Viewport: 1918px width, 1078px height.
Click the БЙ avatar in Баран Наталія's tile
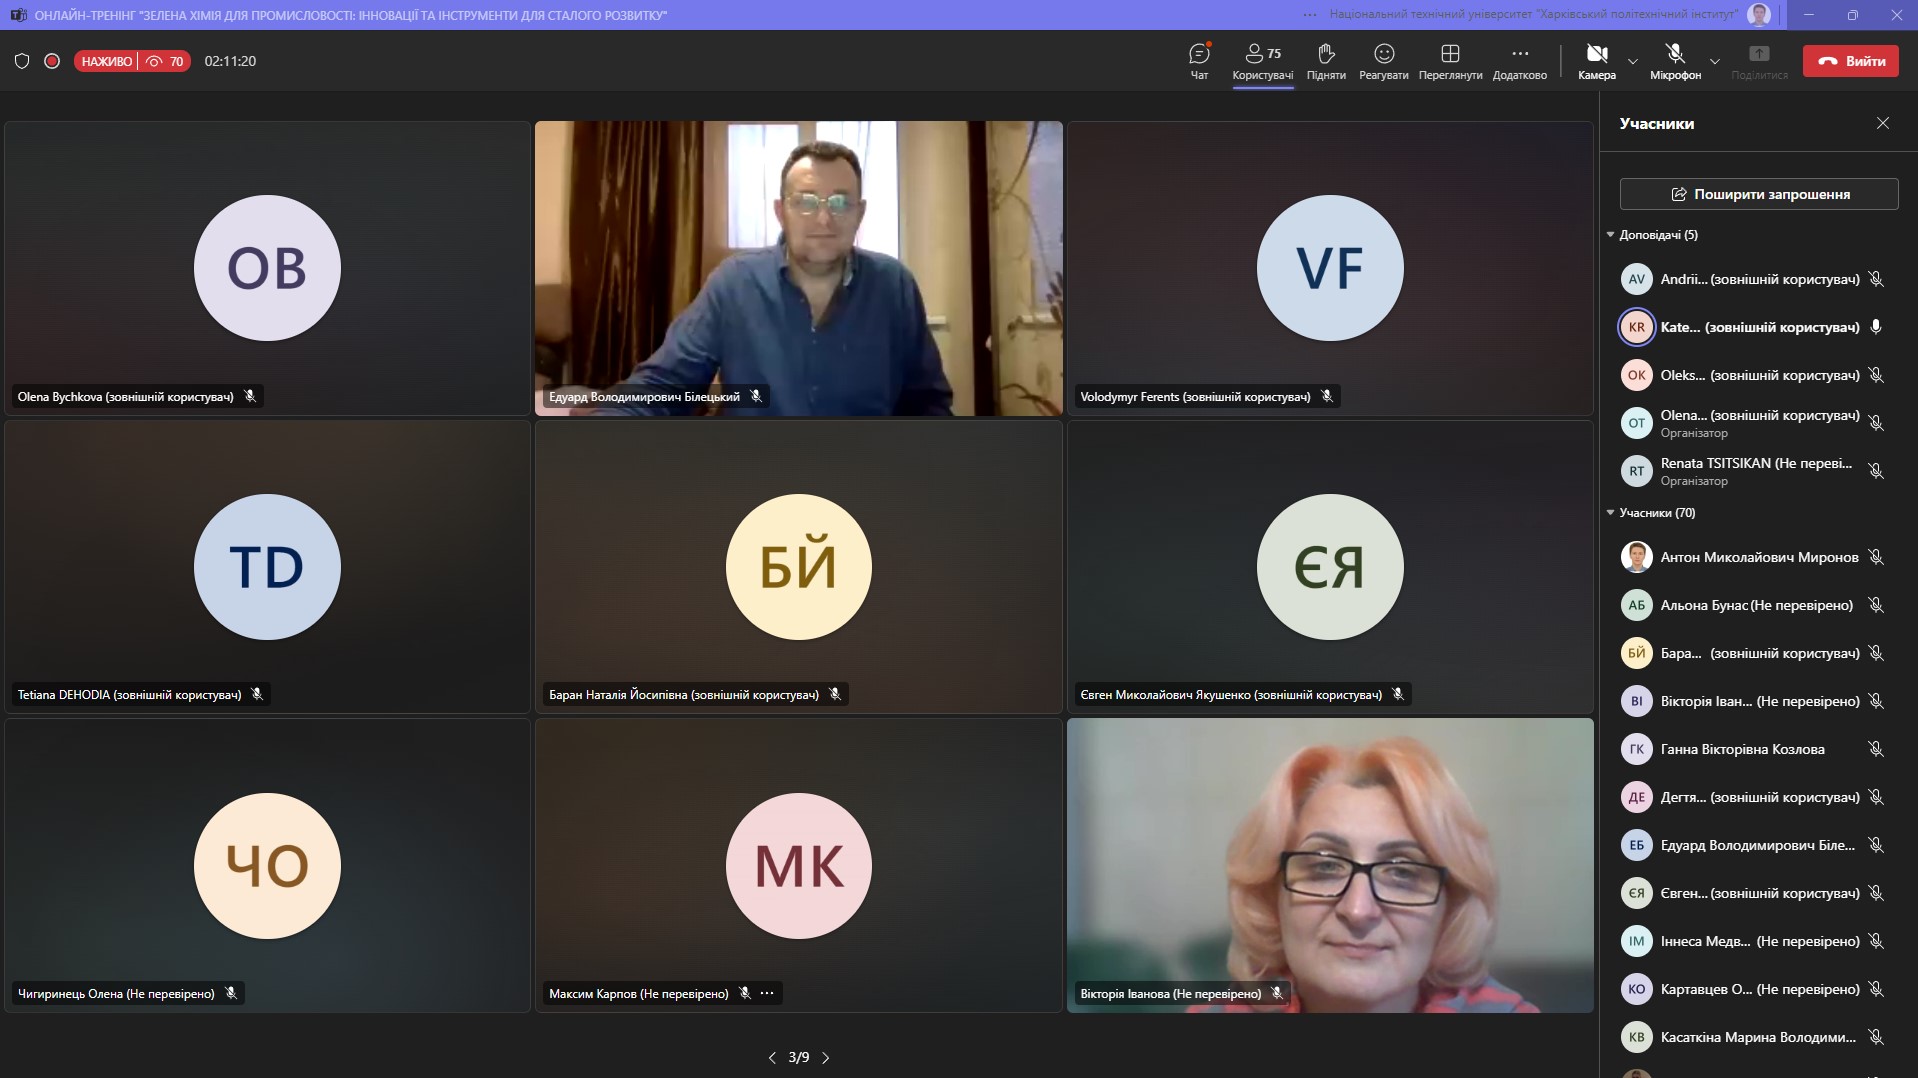tap(799, 567)
